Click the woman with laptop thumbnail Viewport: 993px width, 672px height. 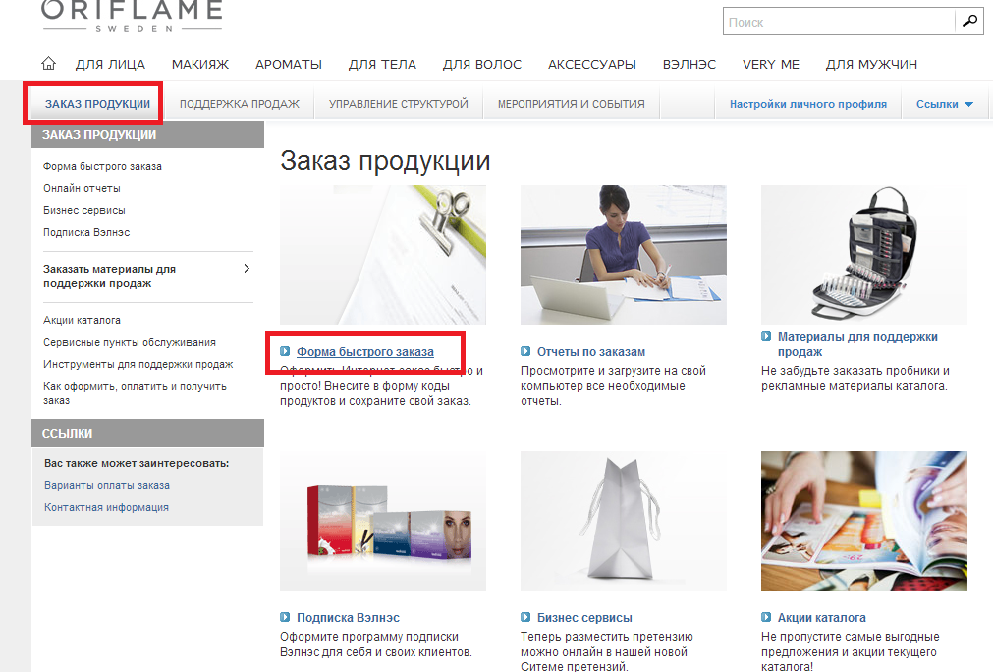[x=623, y=255]
